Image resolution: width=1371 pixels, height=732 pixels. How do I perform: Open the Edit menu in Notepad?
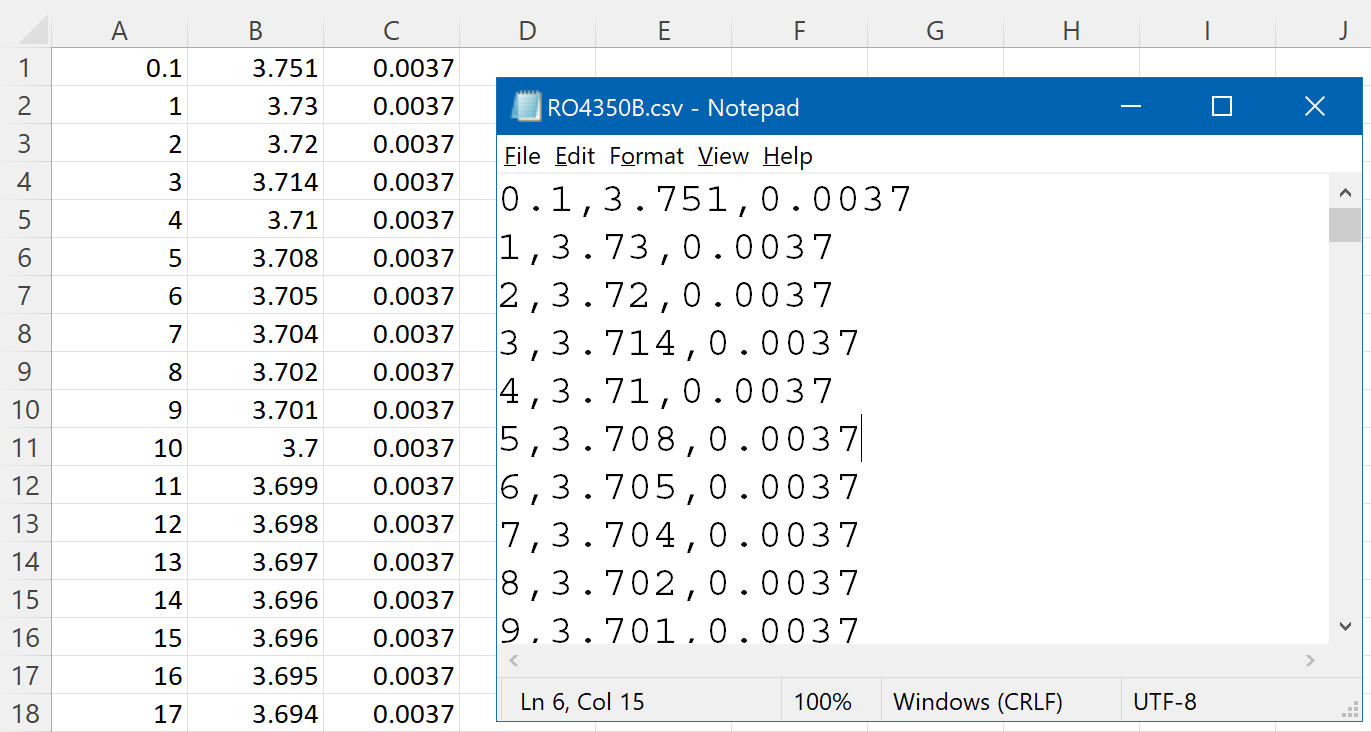(x=575, y=156)
